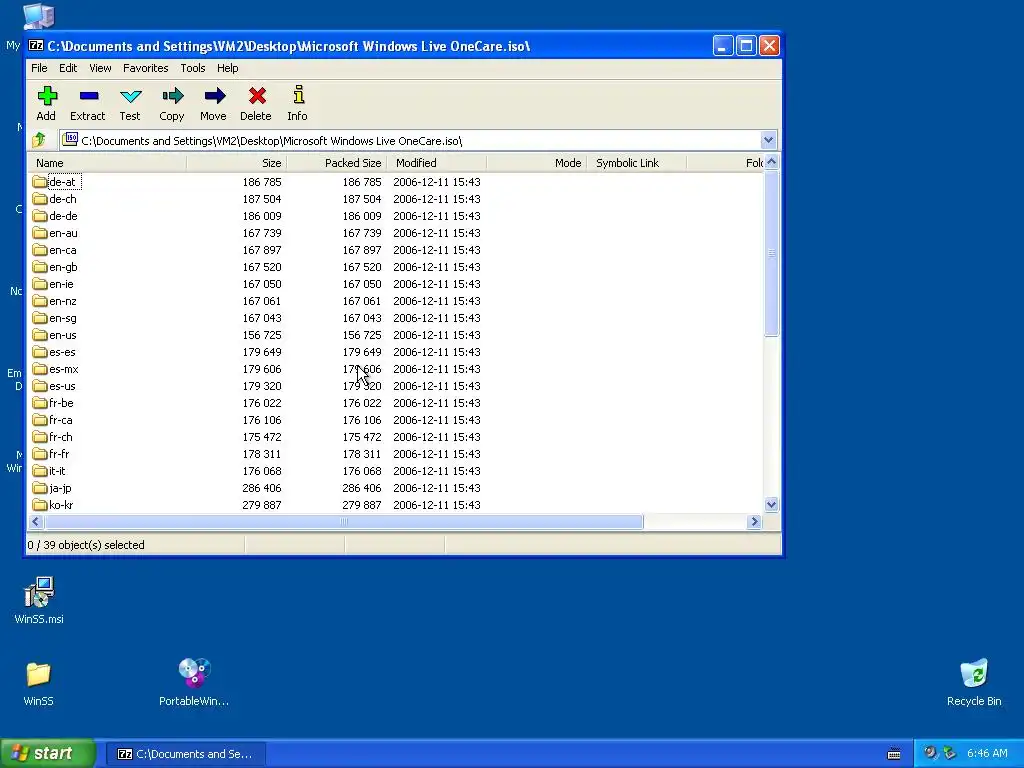1024x768 pixels.
Task: Click '0 / 39 object(s) selected' status
Action: (86, 545)
